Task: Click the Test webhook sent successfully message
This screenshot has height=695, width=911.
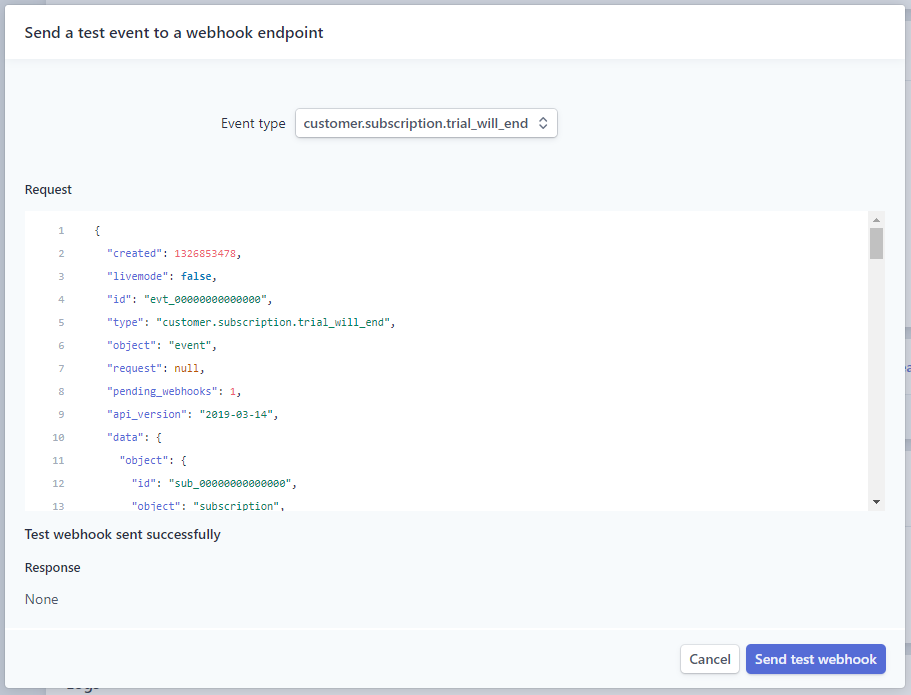Action: [x=122, y=535]
